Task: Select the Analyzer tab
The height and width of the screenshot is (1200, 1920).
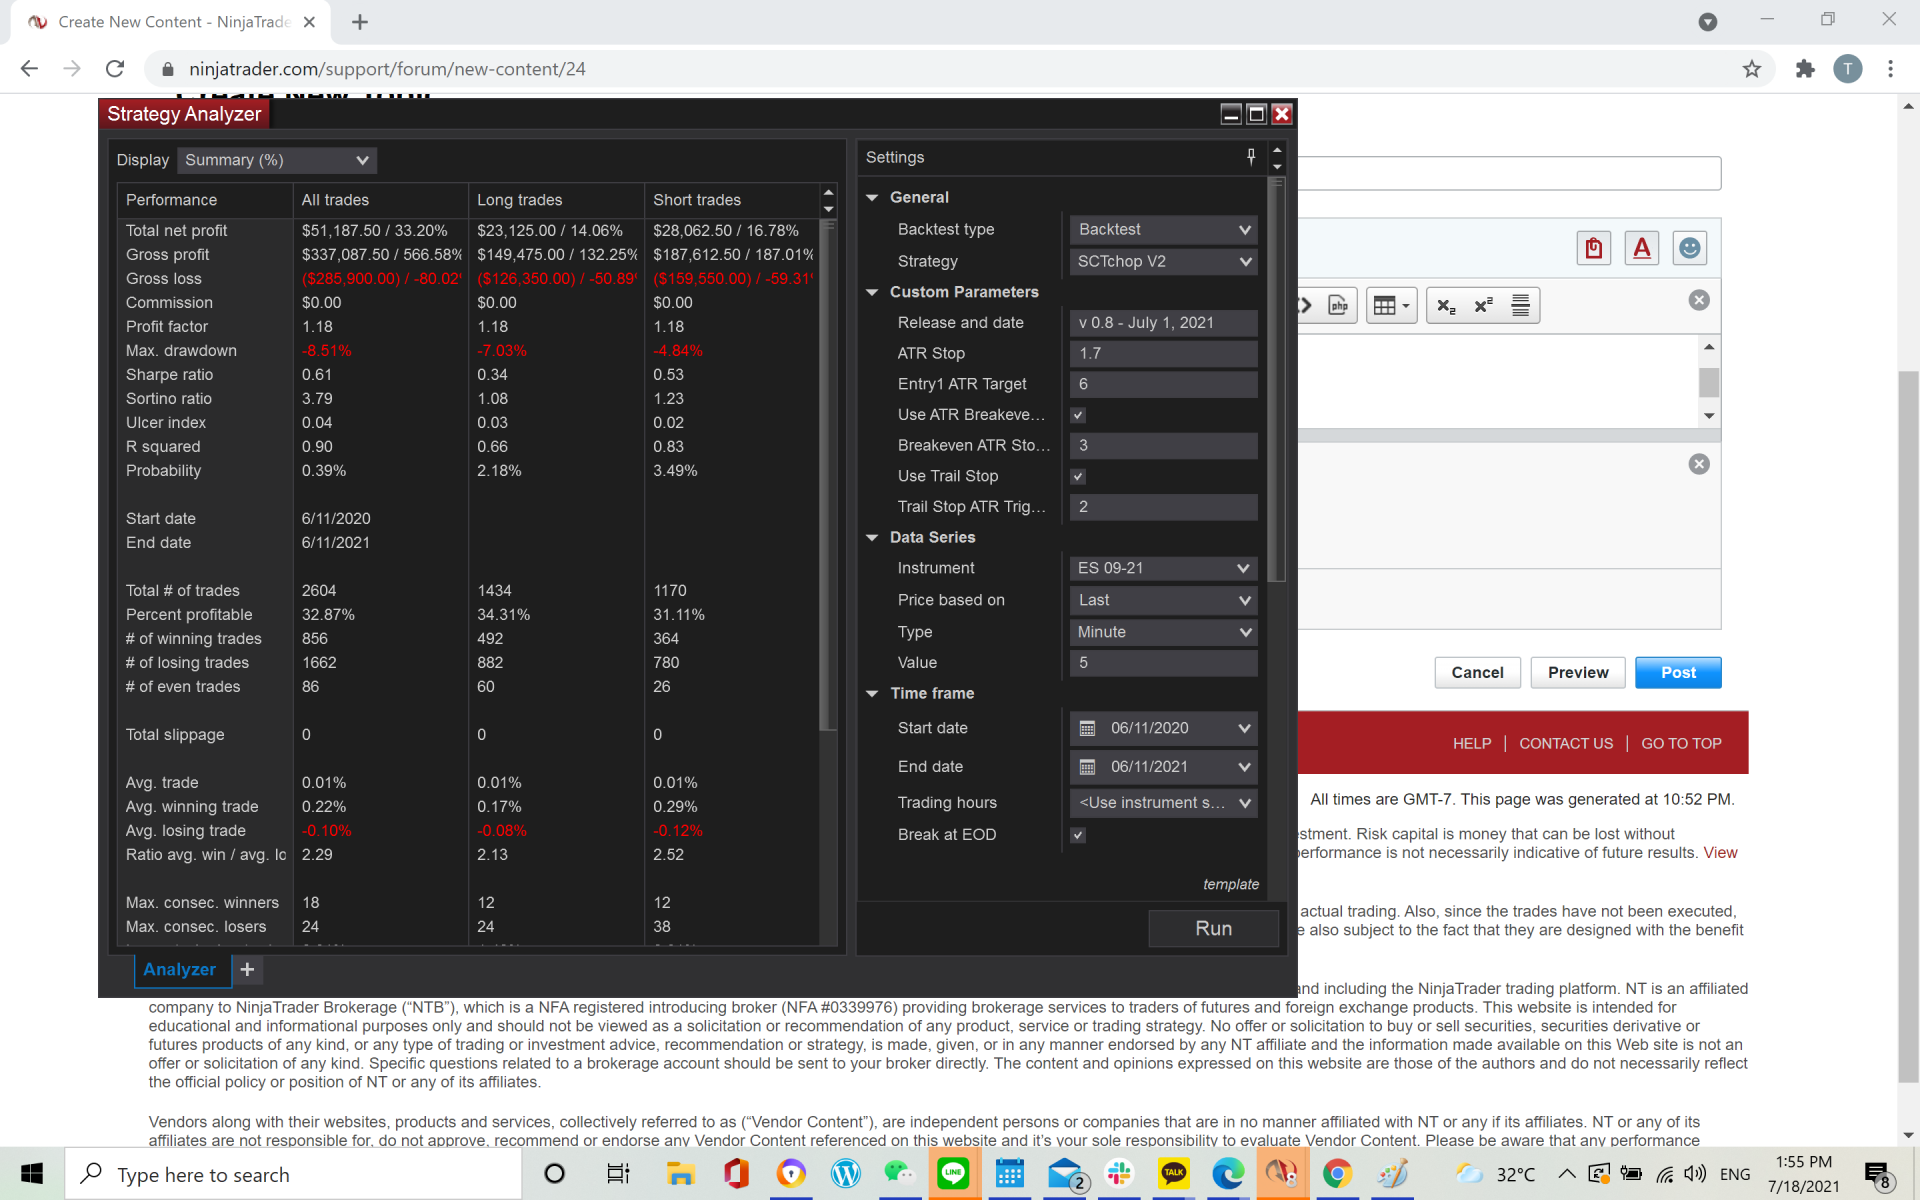Action: pos(179,969)
